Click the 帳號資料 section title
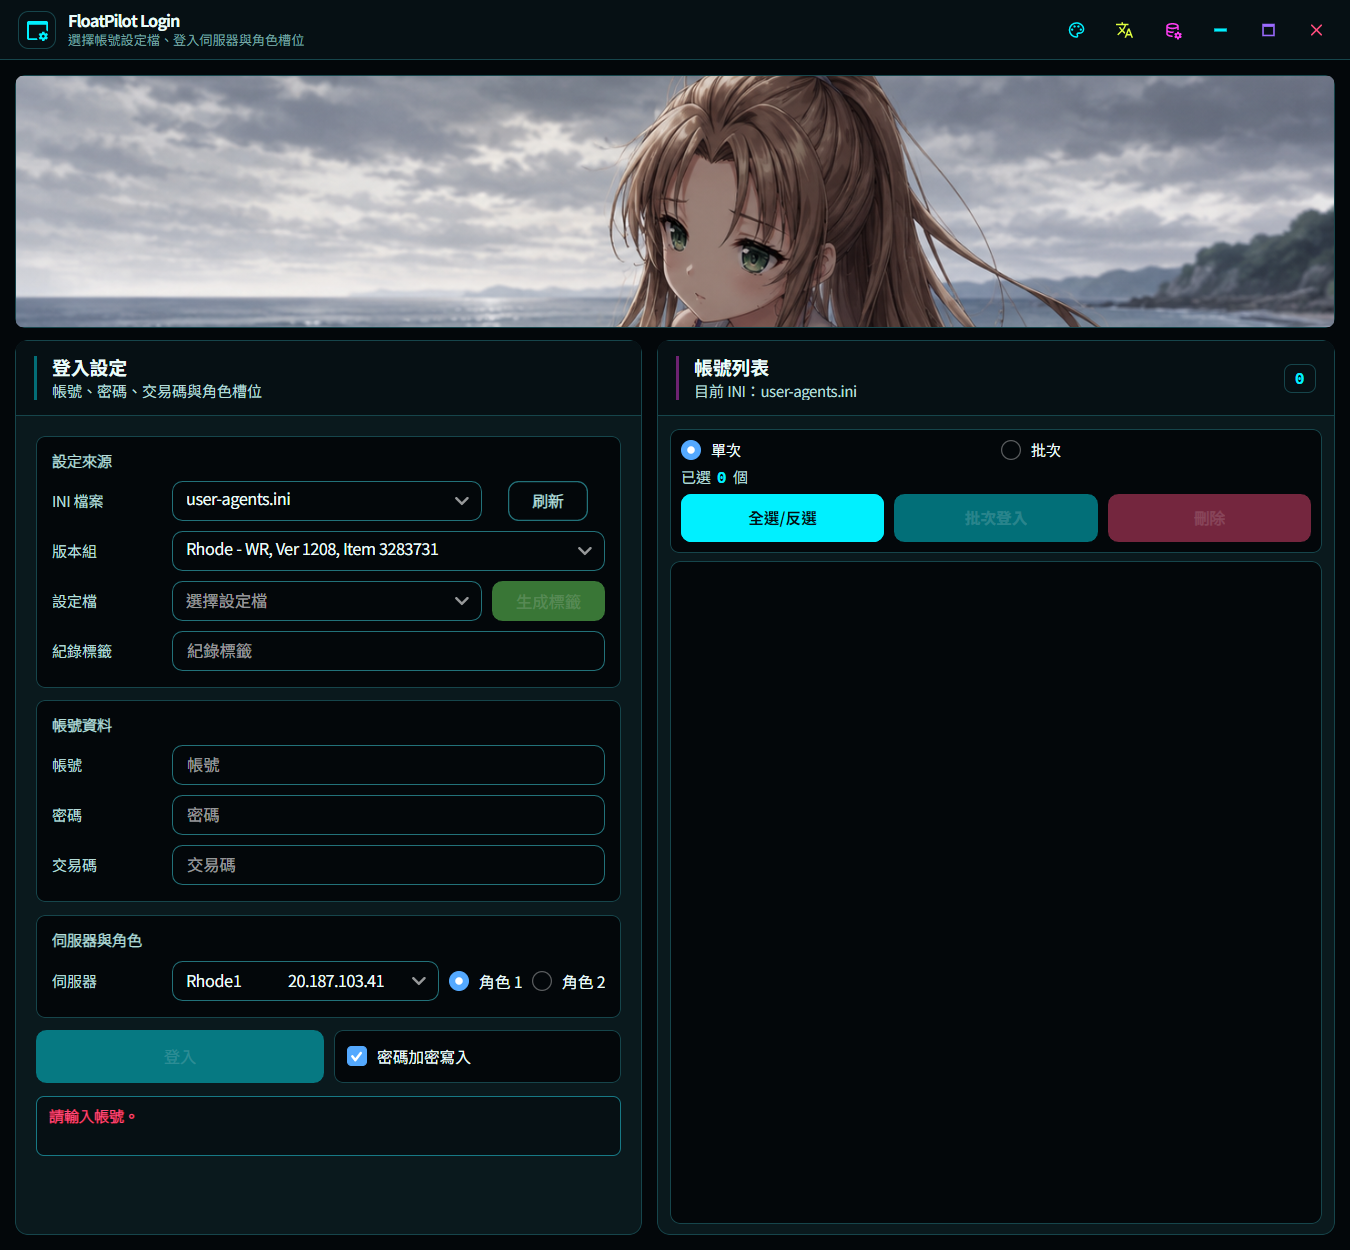 82,726
